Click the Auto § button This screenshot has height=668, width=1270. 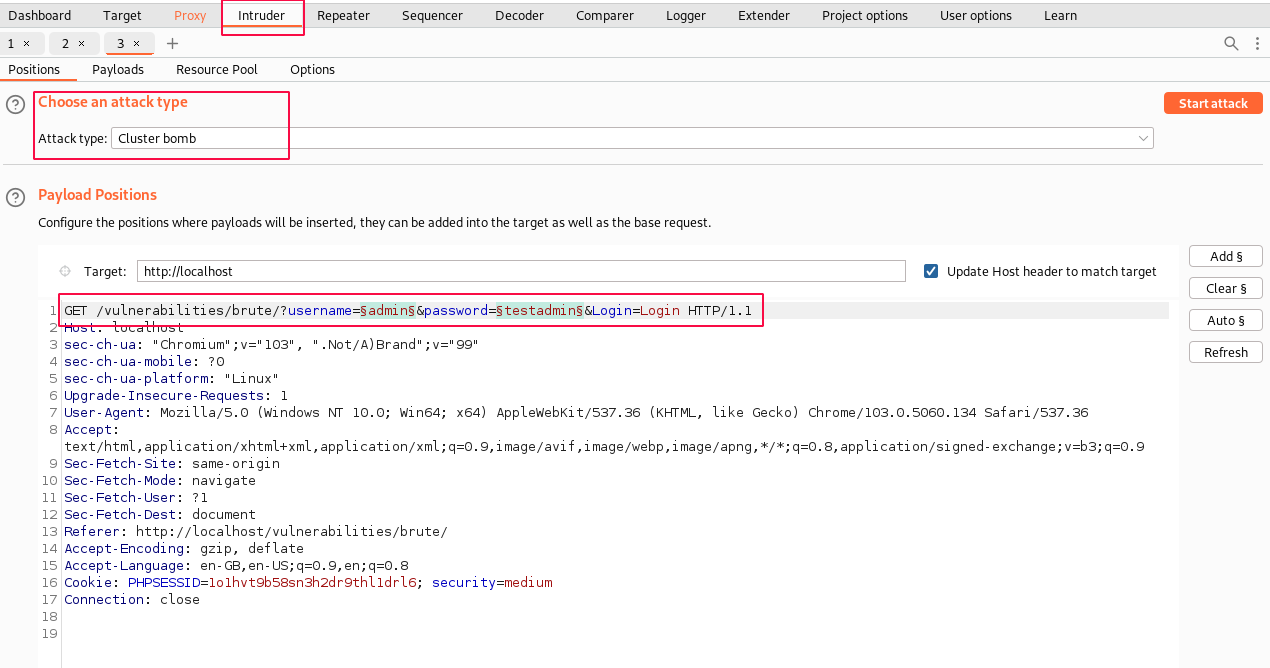coord(1225,320)
